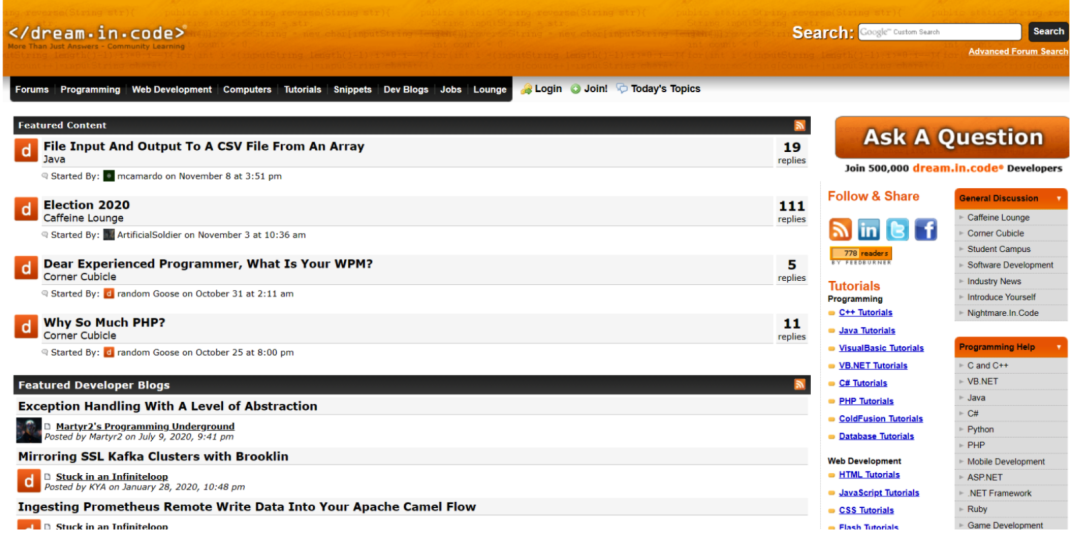
Task: Click the orange d icon beside Why So Much PHP
Action: [x=26, y=327]
